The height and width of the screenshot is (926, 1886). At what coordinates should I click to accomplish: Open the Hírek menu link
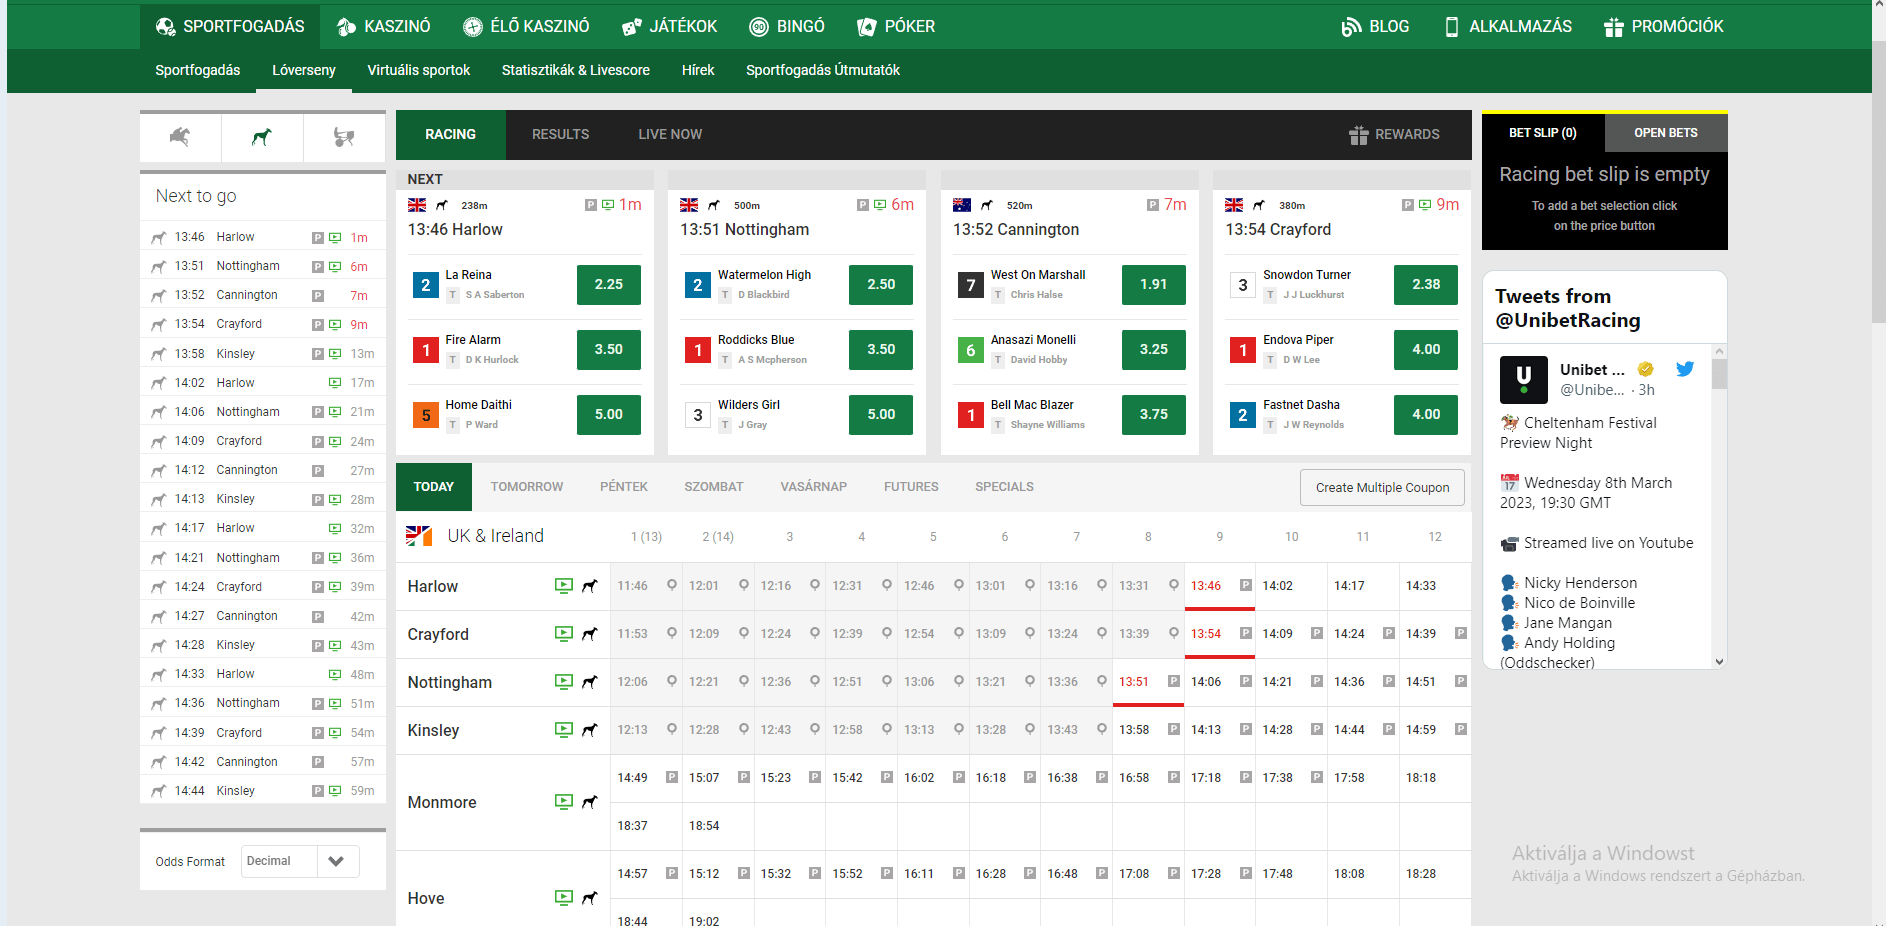[x=698, y=70]
